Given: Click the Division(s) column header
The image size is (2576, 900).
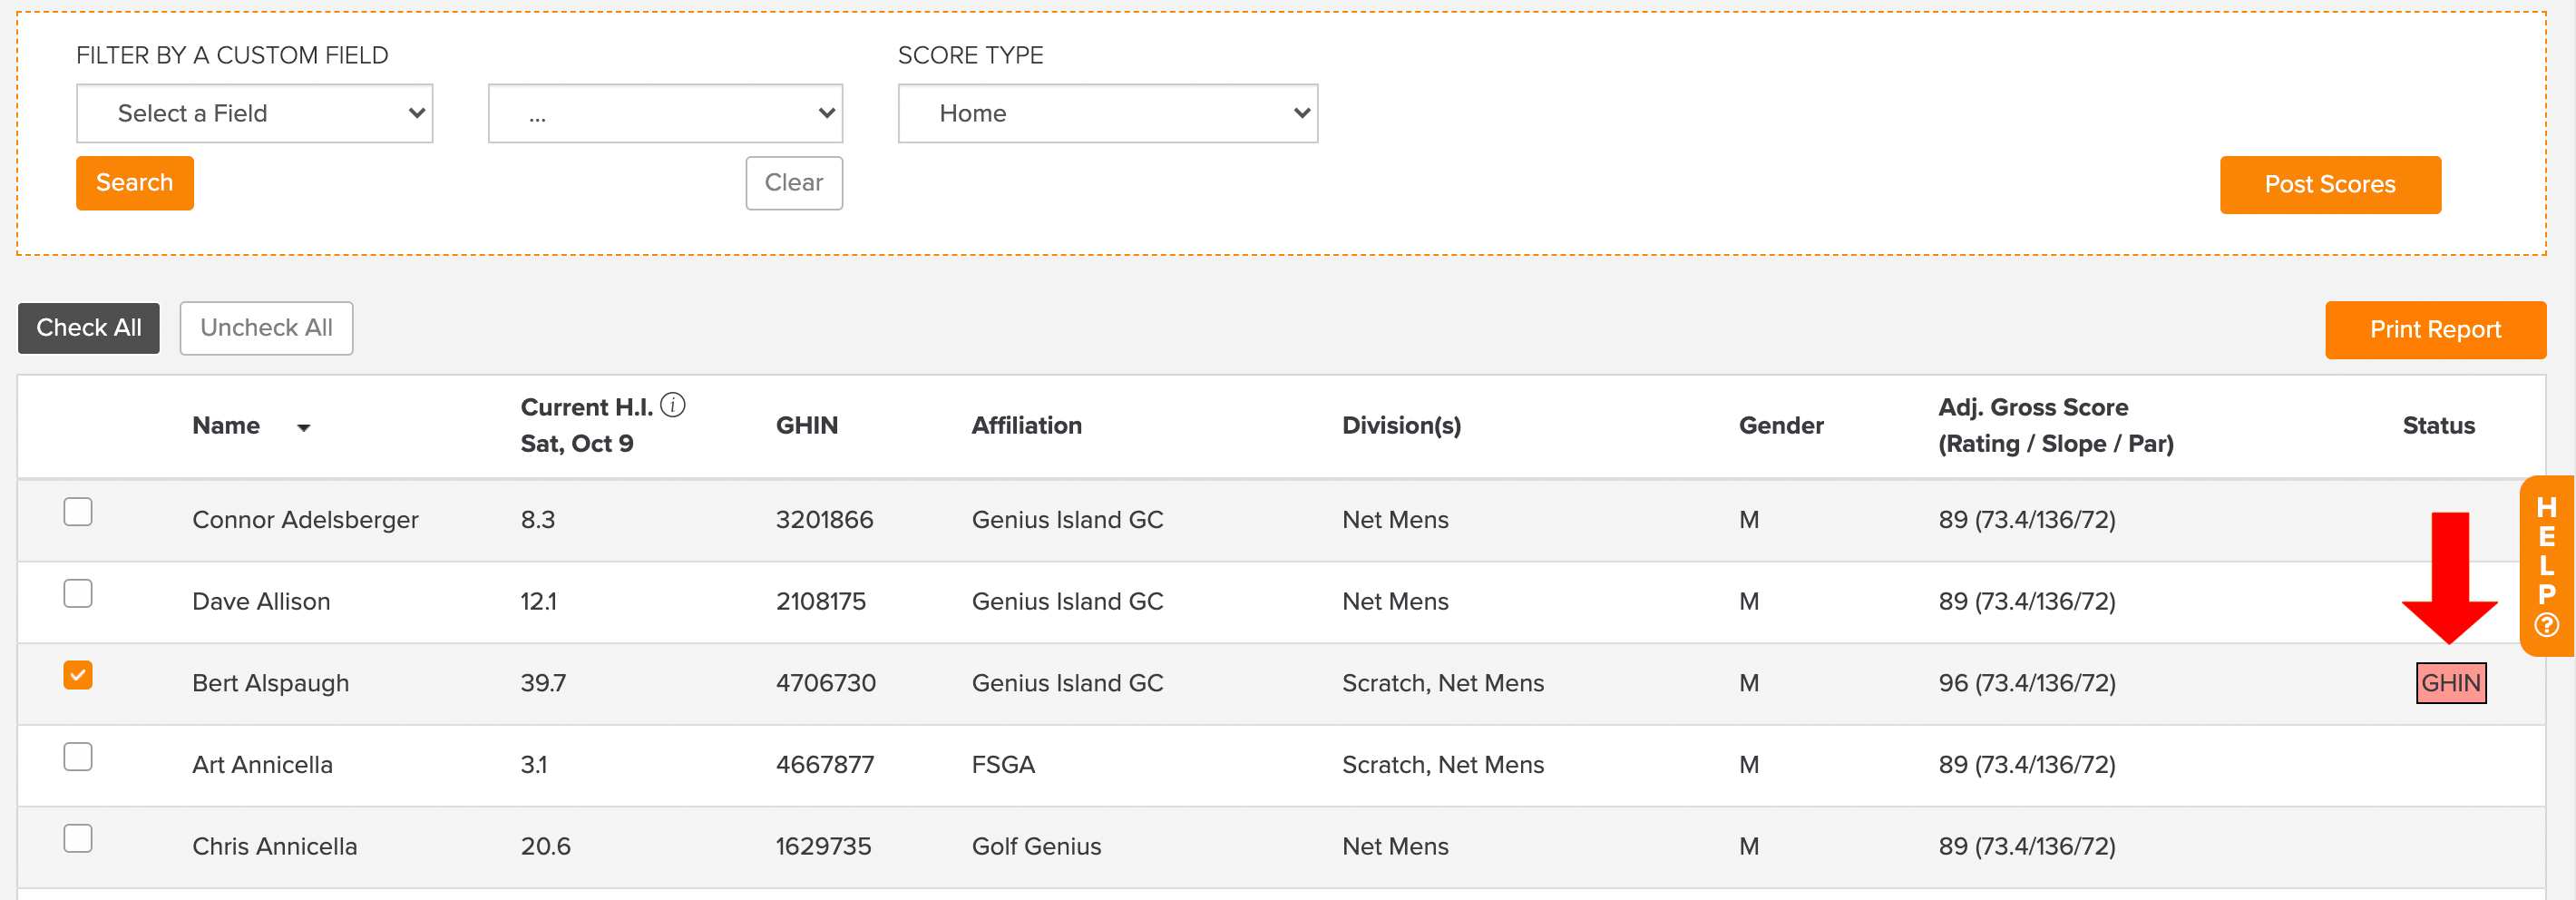Looking at the screenshot, I should click(x=1401, y=426).
